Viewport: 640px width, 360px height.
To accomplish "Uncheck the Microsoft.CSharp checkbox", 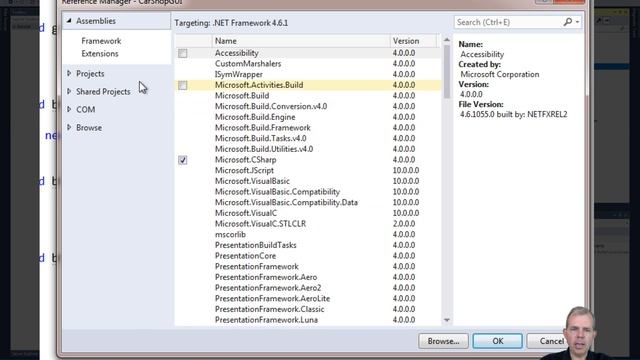I will [182, 160].
